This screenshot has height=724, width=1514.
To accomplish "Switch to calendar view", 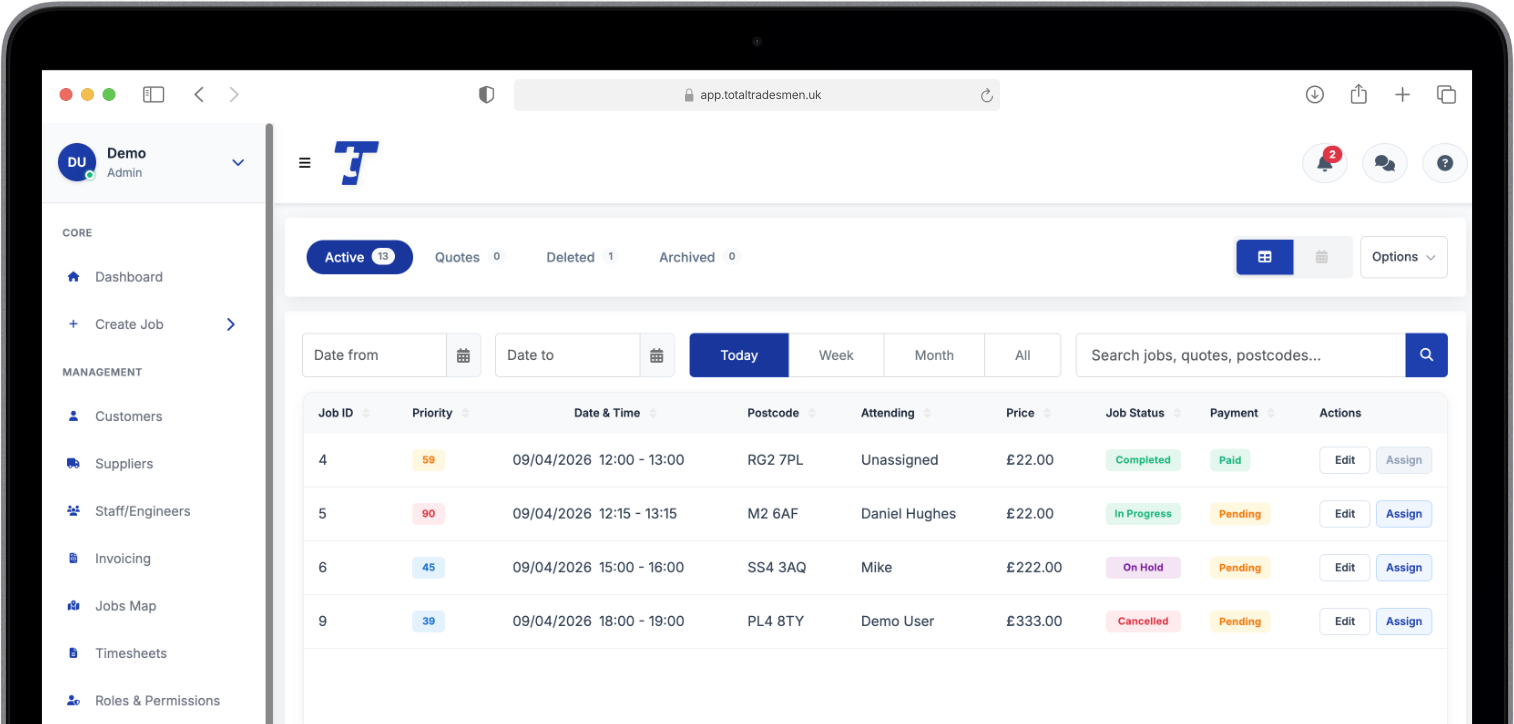I will click(x=1321, y=257).
